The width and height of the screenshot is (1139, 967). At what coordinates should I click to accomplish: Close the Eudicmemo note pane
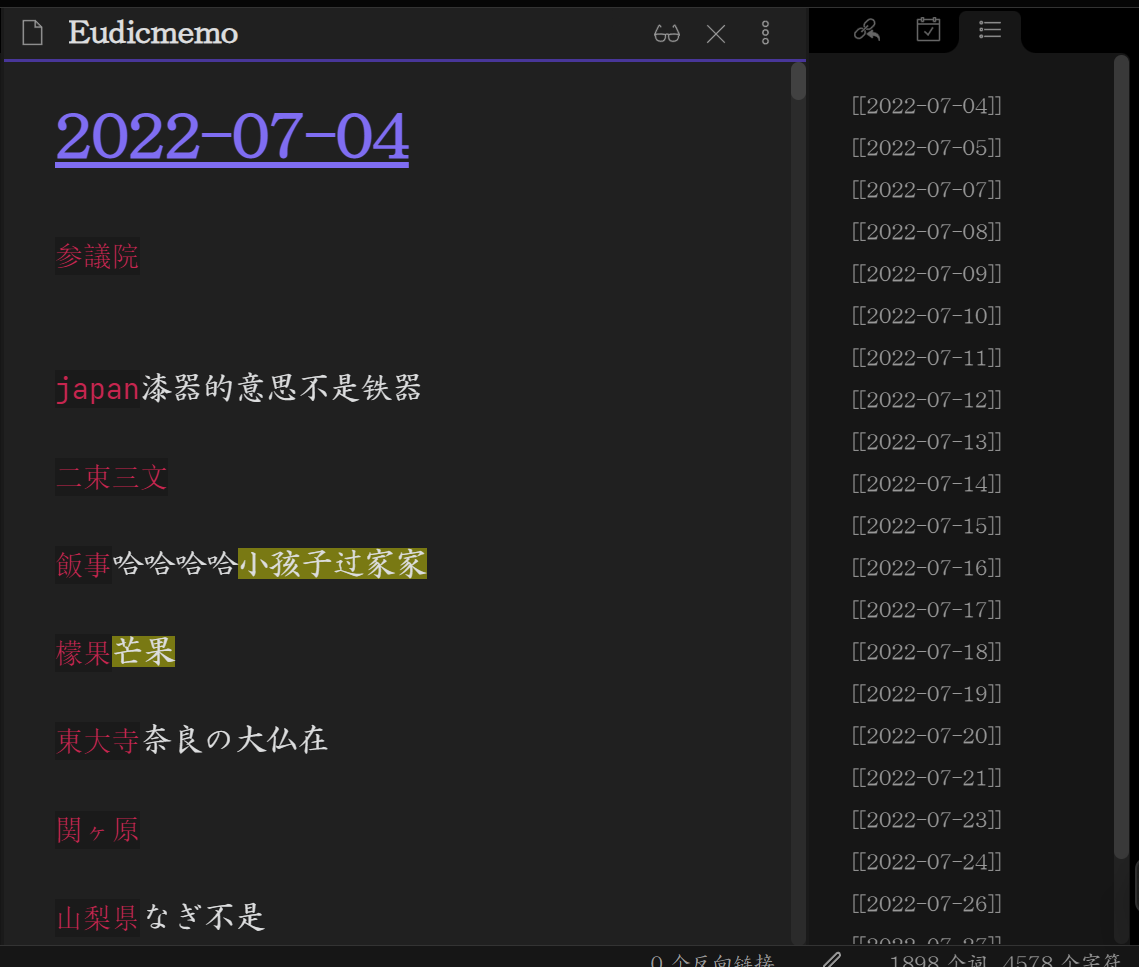tap(716, 34)
